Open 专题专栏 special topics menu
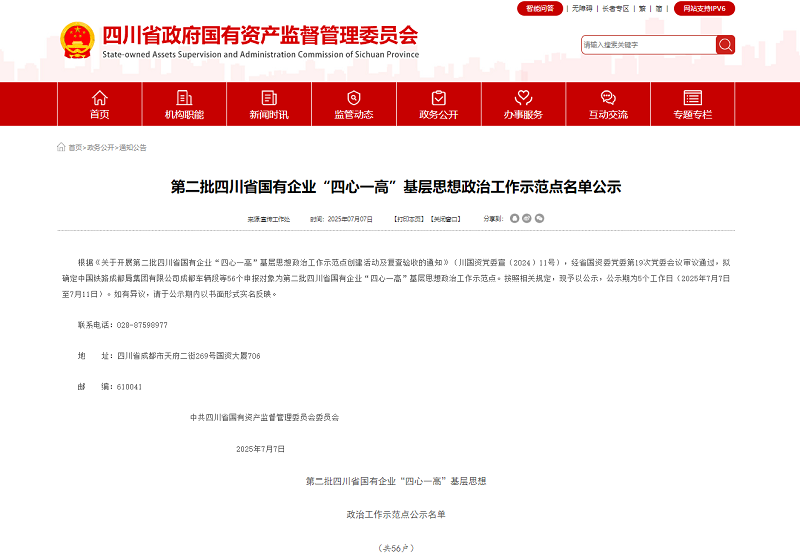800x560 pixels. click(692, 104)
